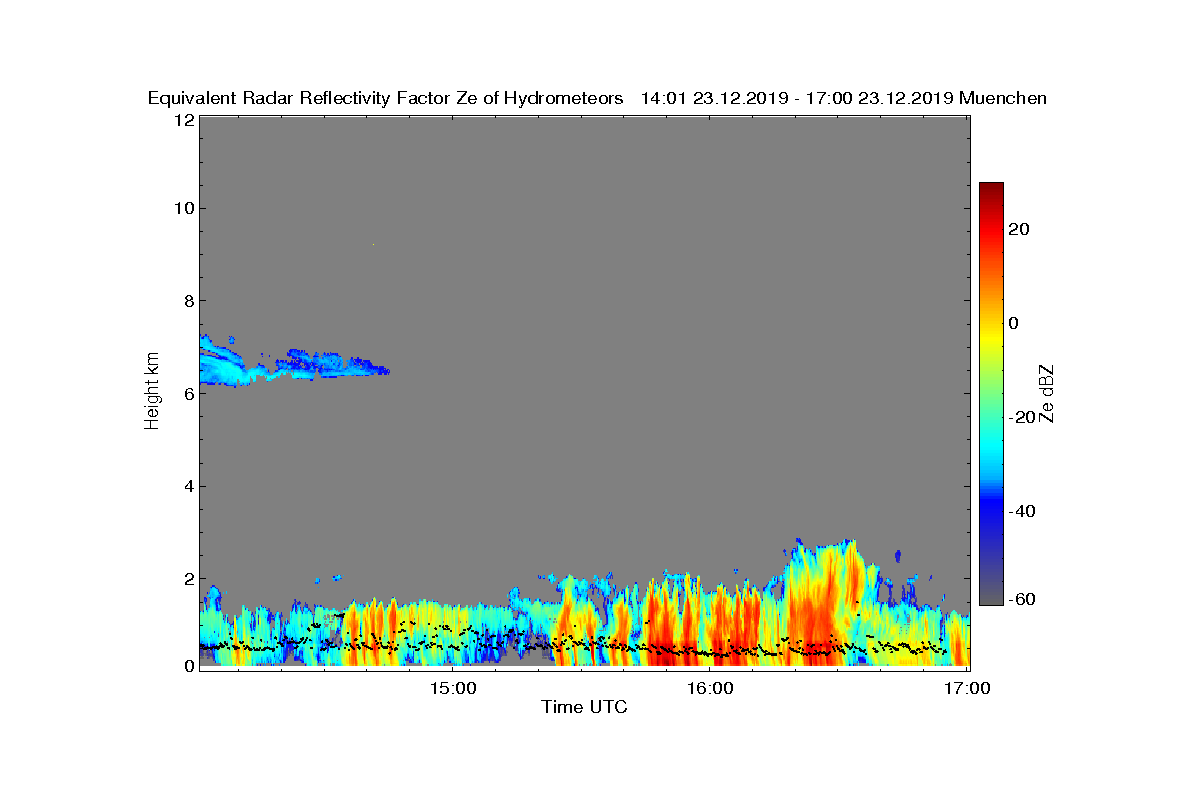Image resolution: width=1200 pixels, height=800 pixels.
Task: Click the 16:00 time axis label
Action: click(711, 689)
